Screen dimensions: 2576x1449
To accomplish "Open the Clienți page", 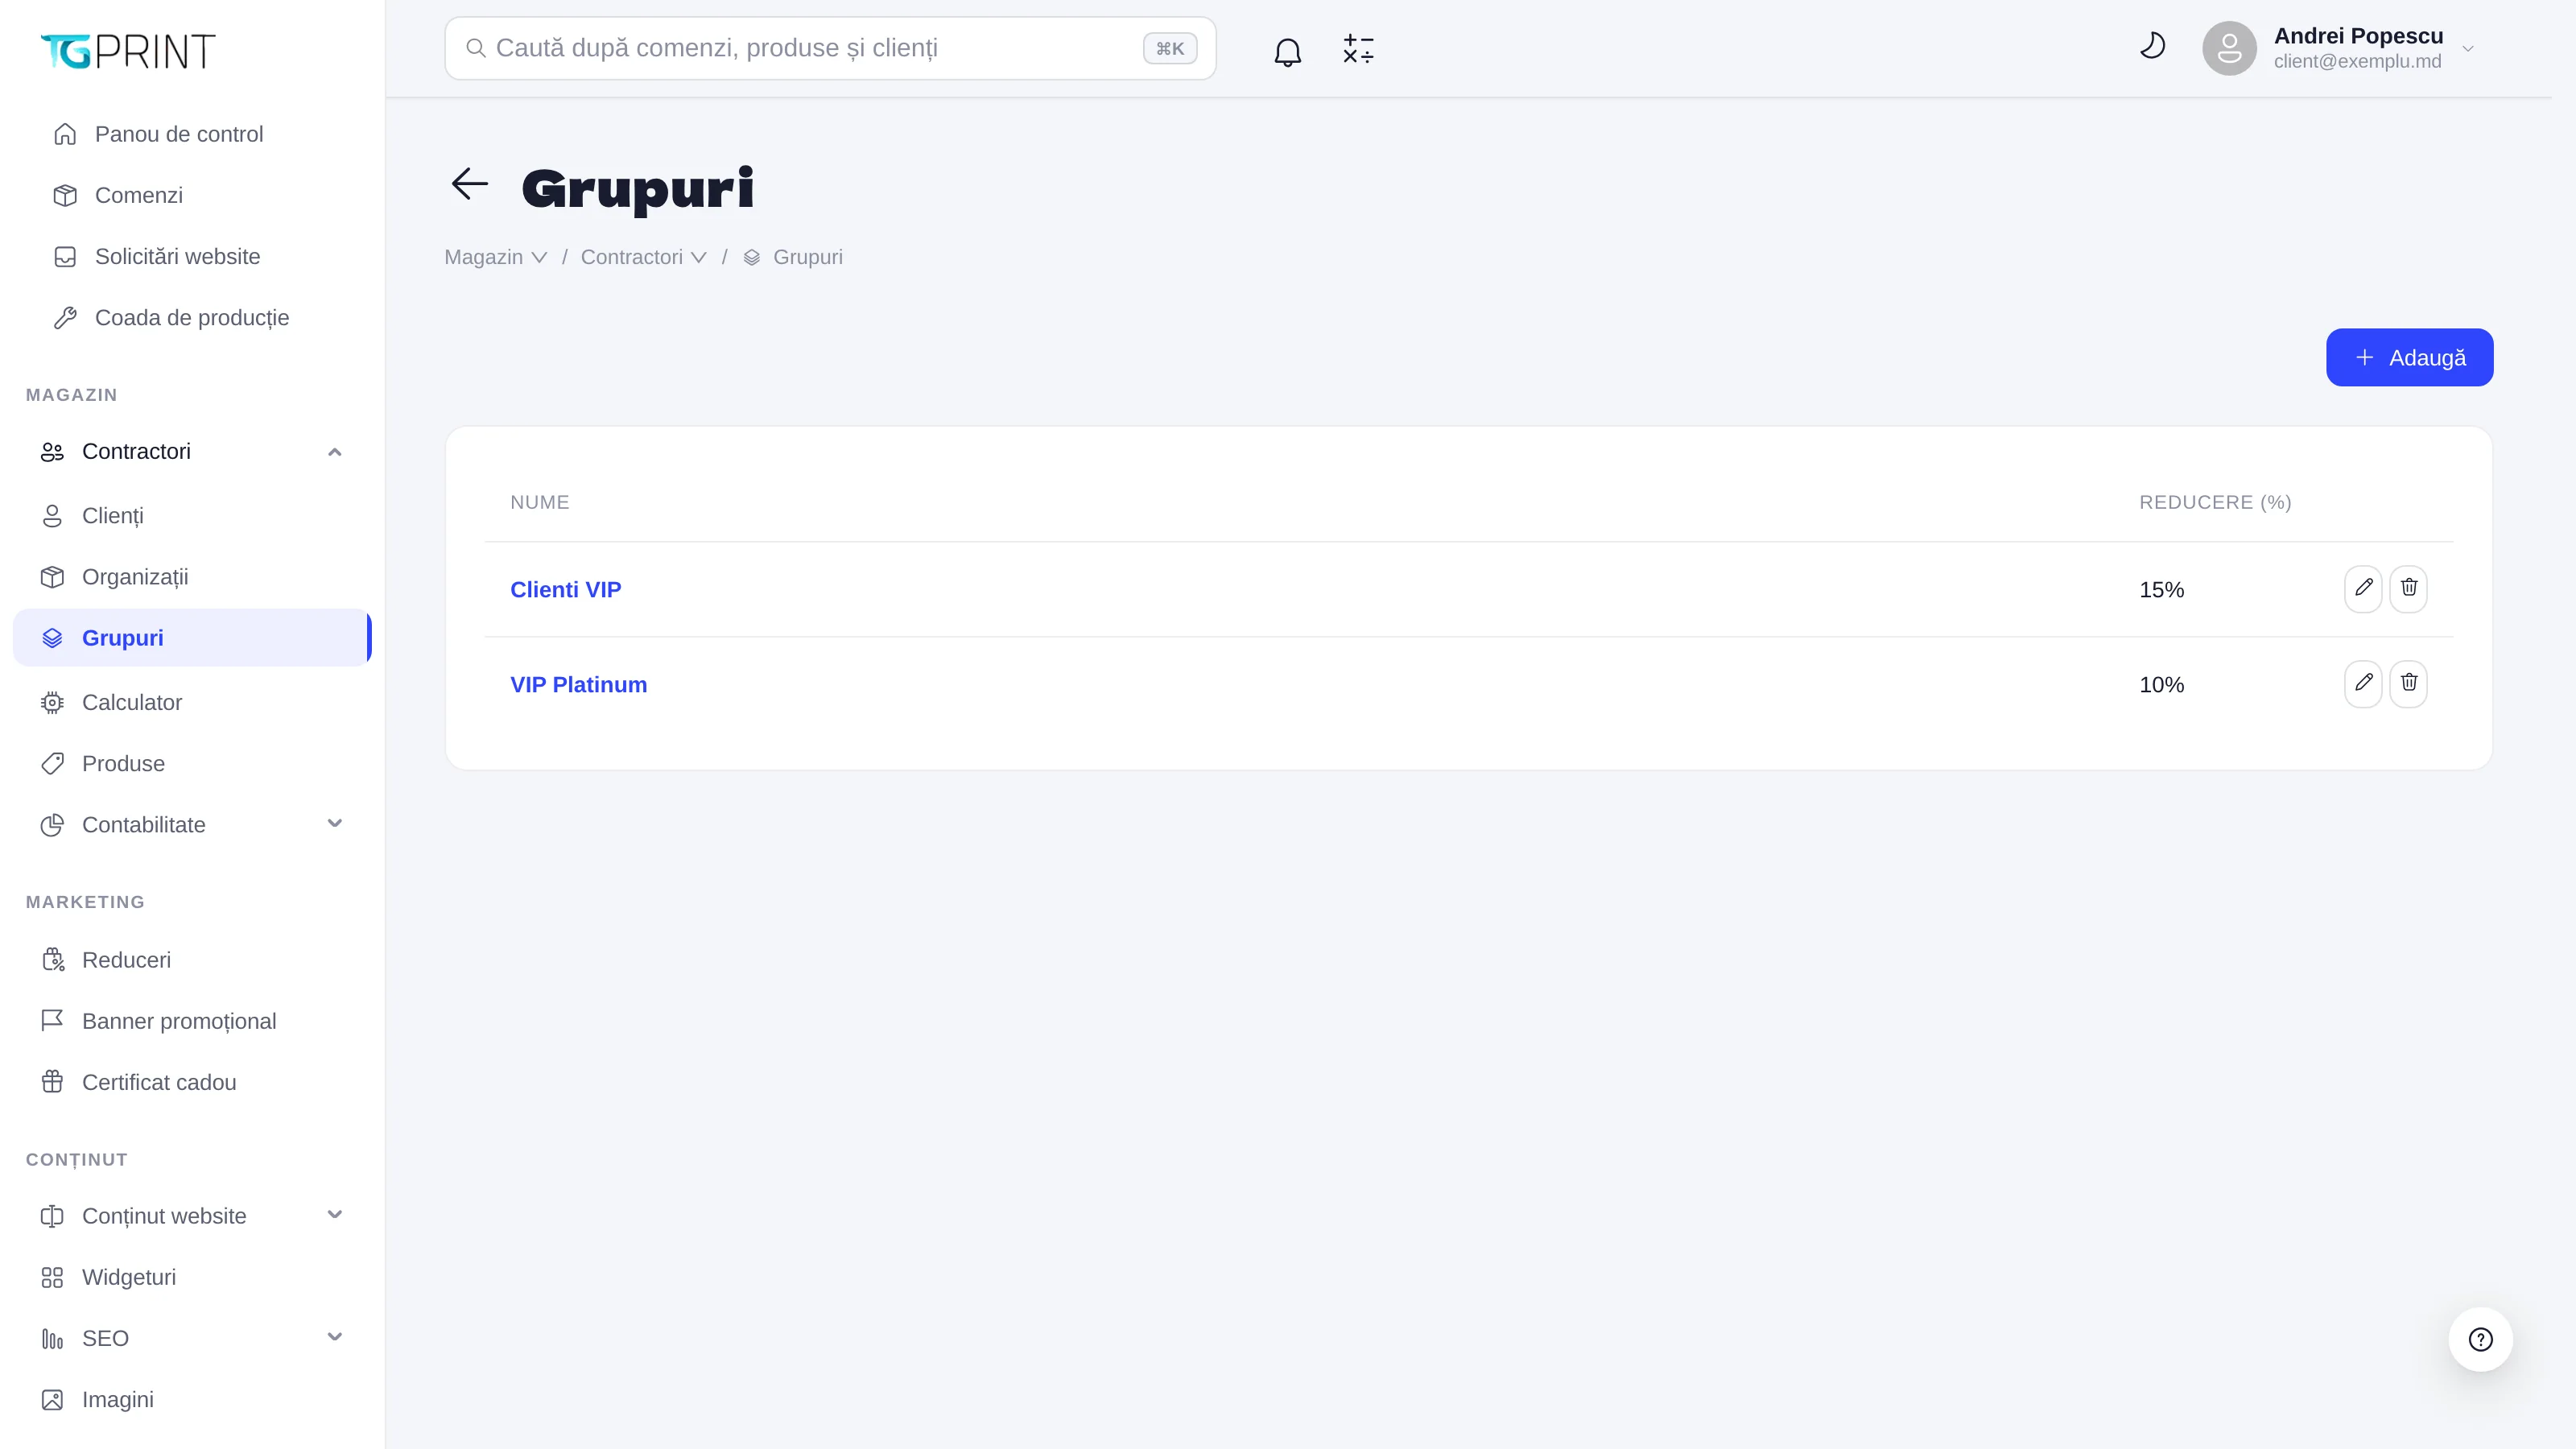I will [192, 516].
